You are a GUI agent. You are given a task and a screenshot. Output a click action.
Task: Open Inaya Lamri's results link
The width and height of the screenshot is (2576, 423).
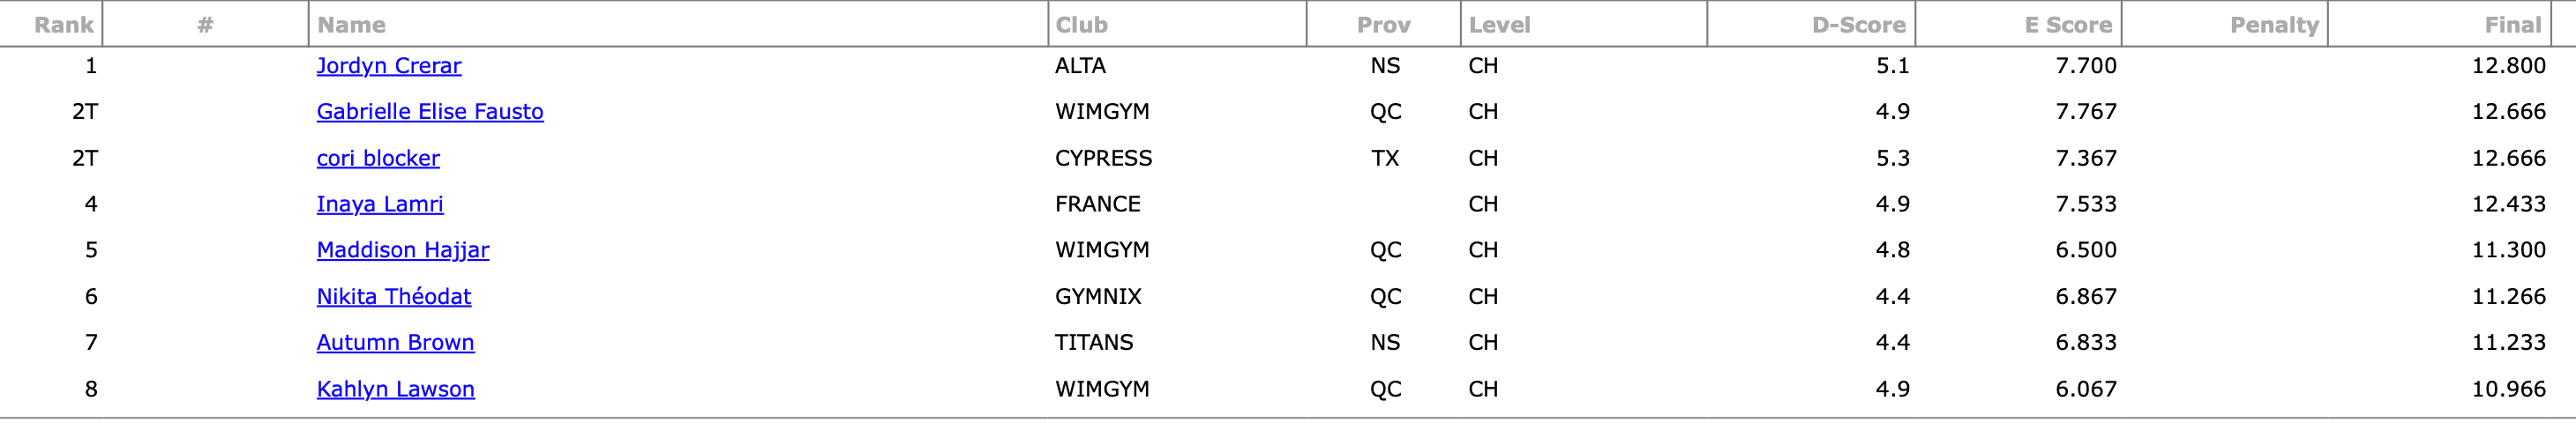(380, 204)
